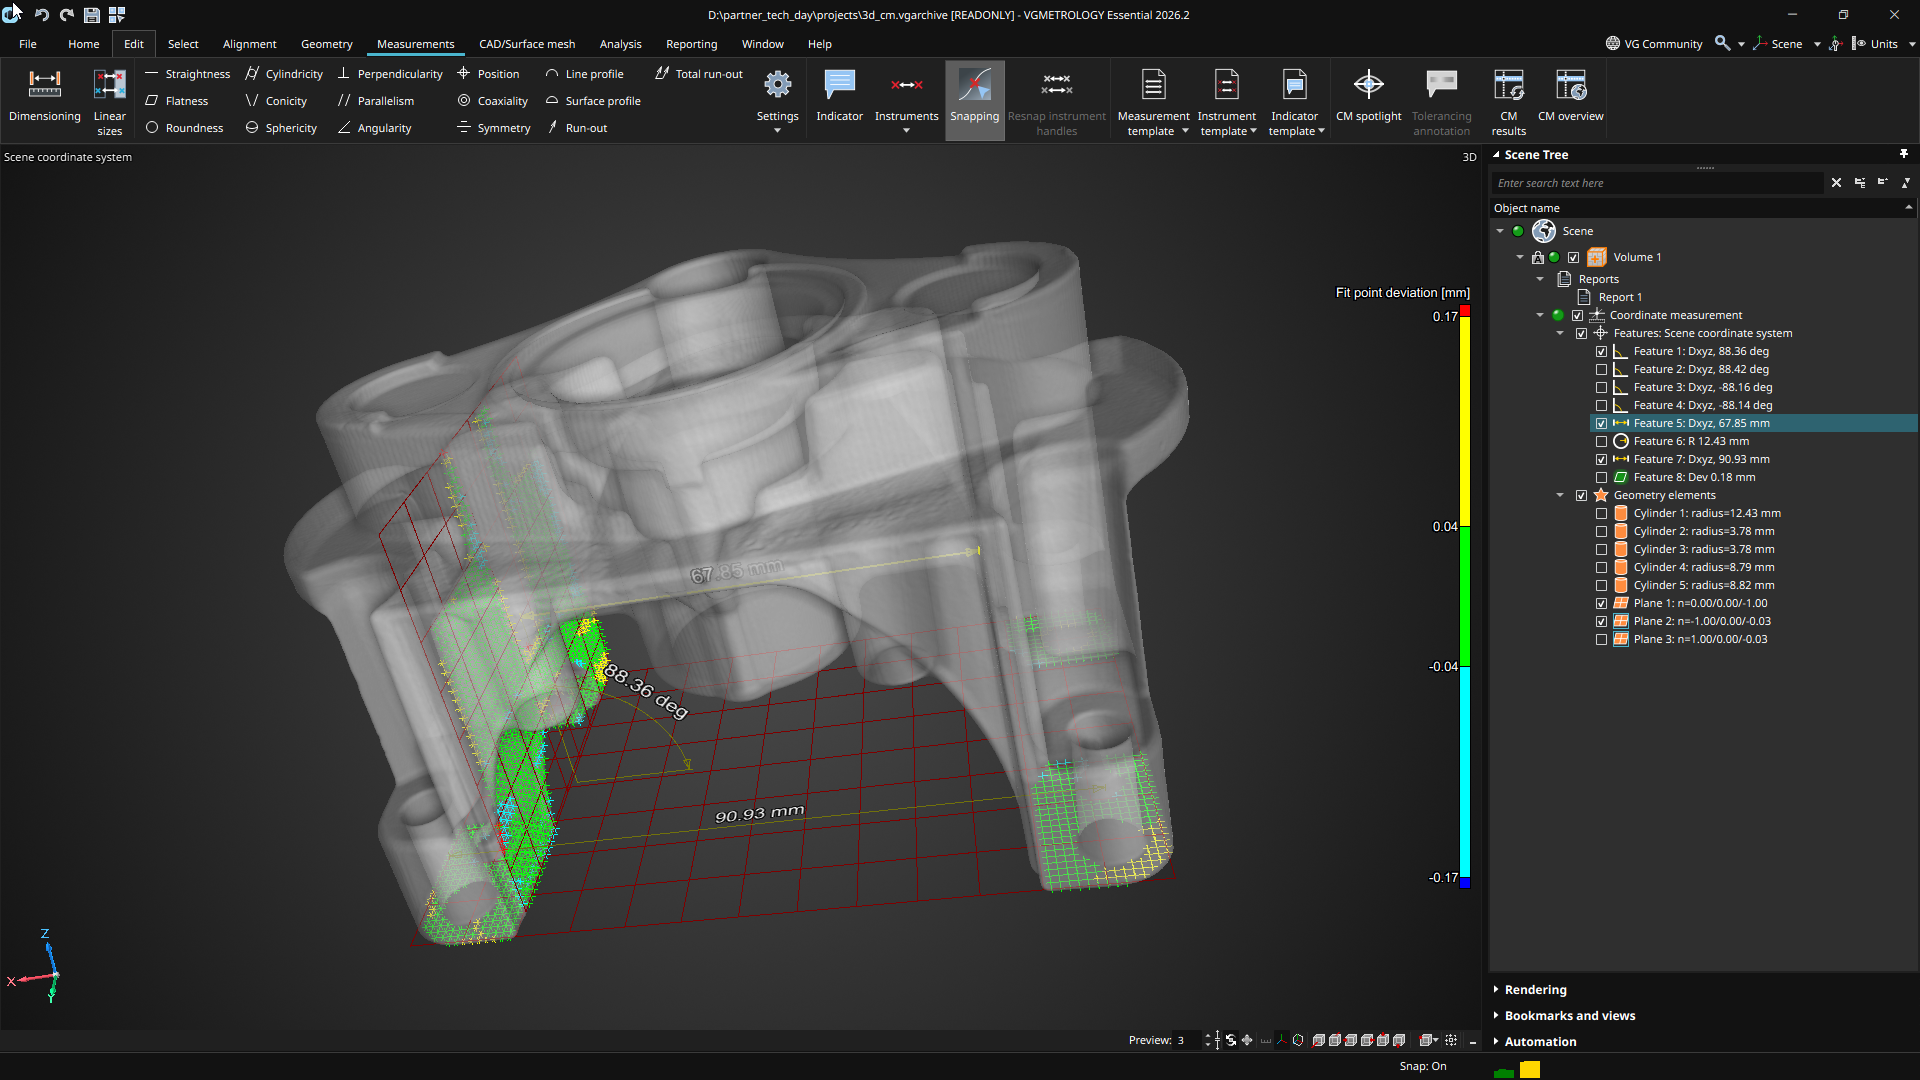Viewport: 1920px width, 1080px height.
Task: Select the Surface profile tool
Action: click(x=593, y=101)
